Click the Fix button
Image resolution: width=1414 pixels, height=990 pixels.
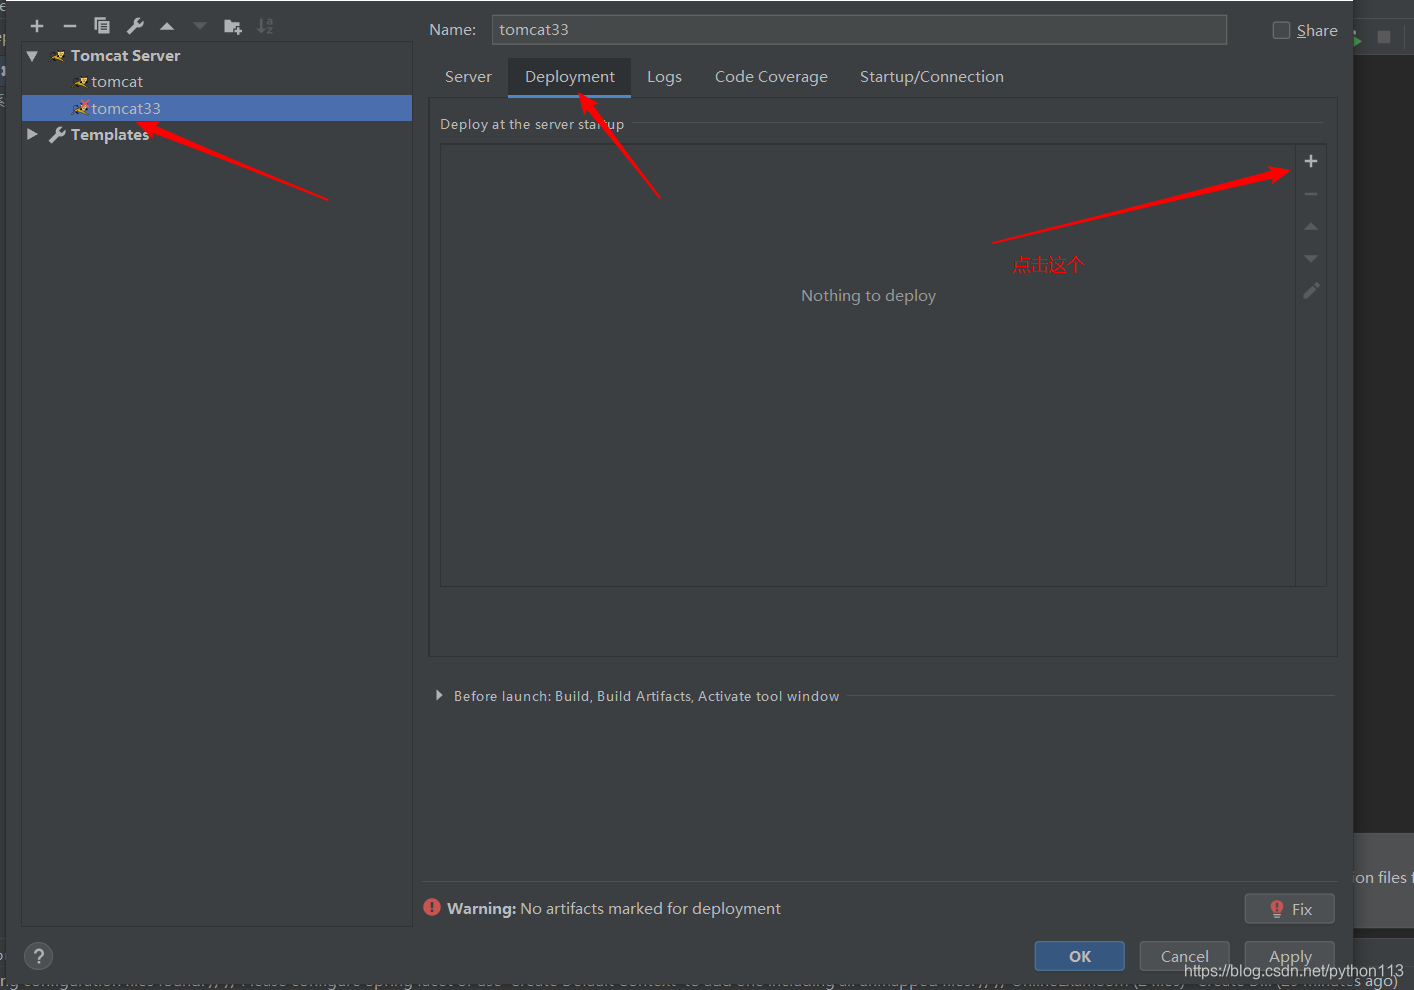[x=1290, y=909]
